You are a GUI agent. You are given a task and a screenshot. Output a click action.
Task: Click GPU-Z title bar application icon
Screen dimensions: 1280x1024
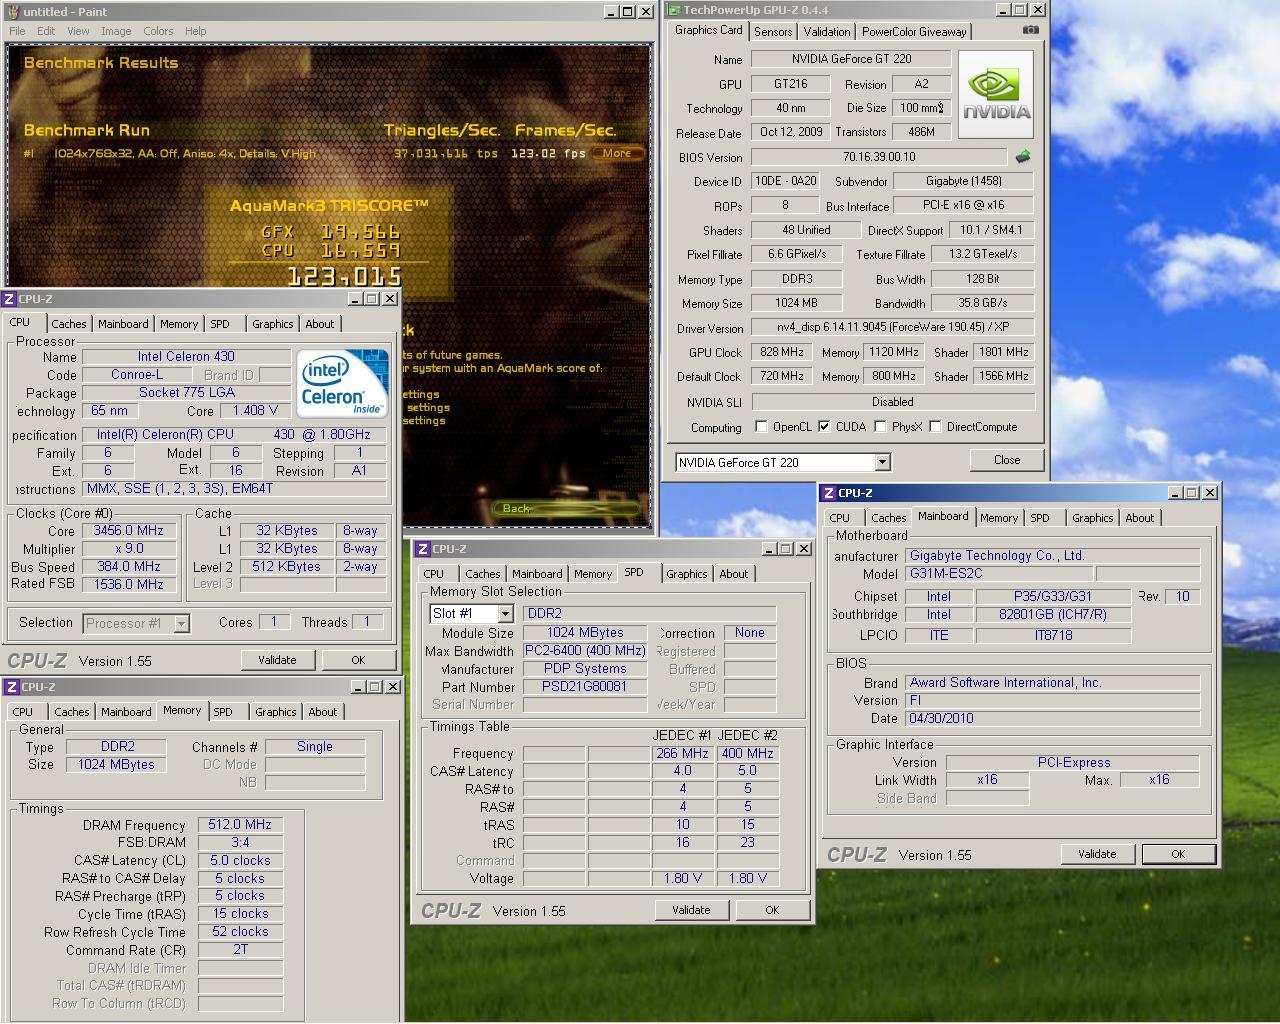point(675,10)
